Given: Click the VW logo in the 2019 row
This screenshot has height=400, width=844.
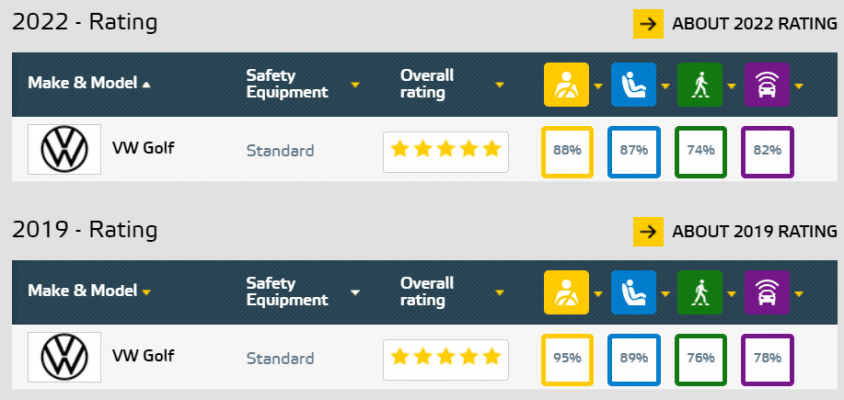Looking at the screenshot, I should click(64, 357).
